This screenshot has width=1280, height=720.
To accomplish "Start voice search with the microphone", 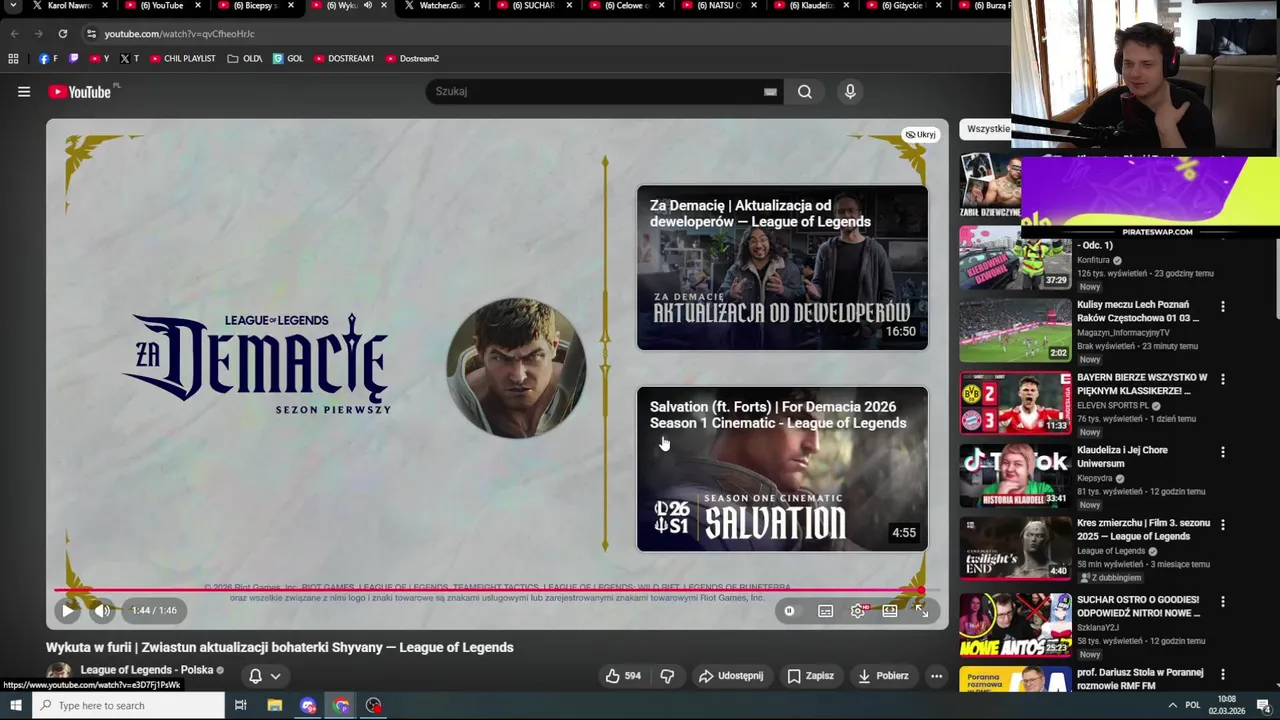I will point(850,92).
